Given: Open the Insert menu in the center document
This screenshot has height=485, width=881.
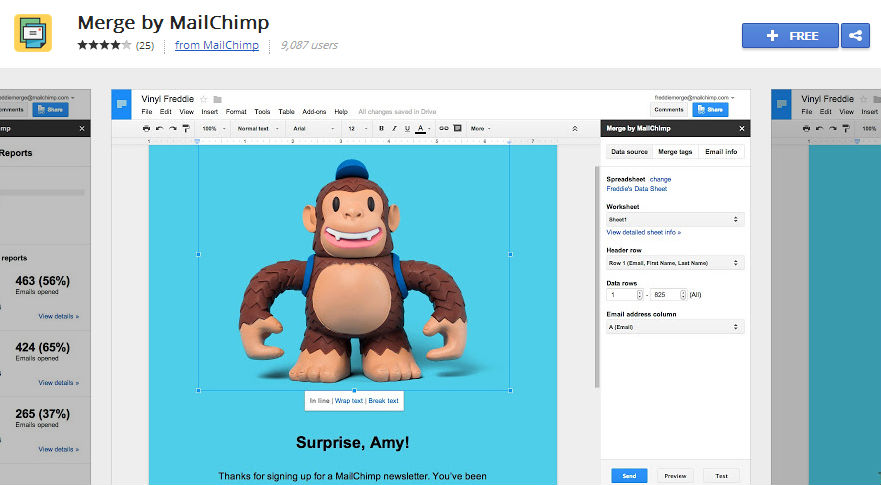Looking at the screenshot, I should 210,112.
